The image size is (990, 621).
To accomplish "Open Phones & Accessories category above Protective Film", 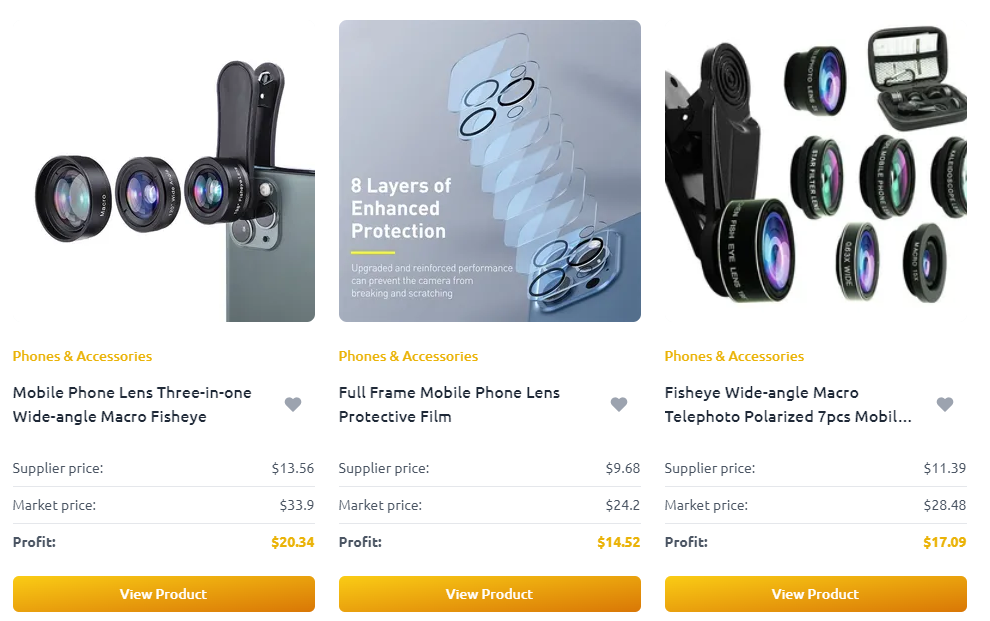I will click(x=408, y=356).
